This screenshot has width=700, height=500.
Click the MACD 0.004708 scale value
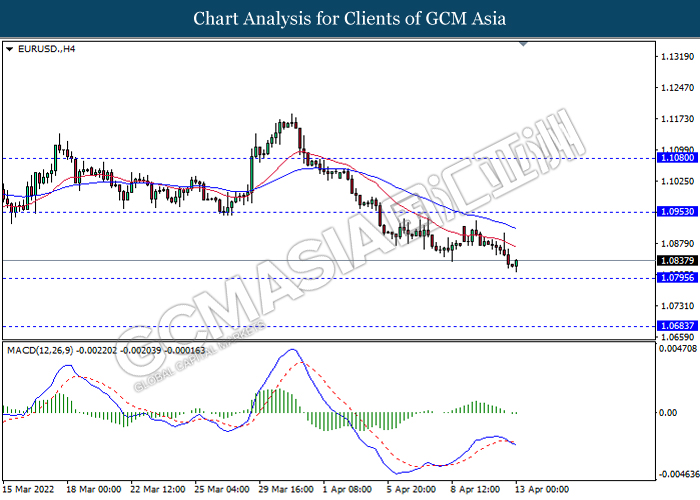[678, 348]
